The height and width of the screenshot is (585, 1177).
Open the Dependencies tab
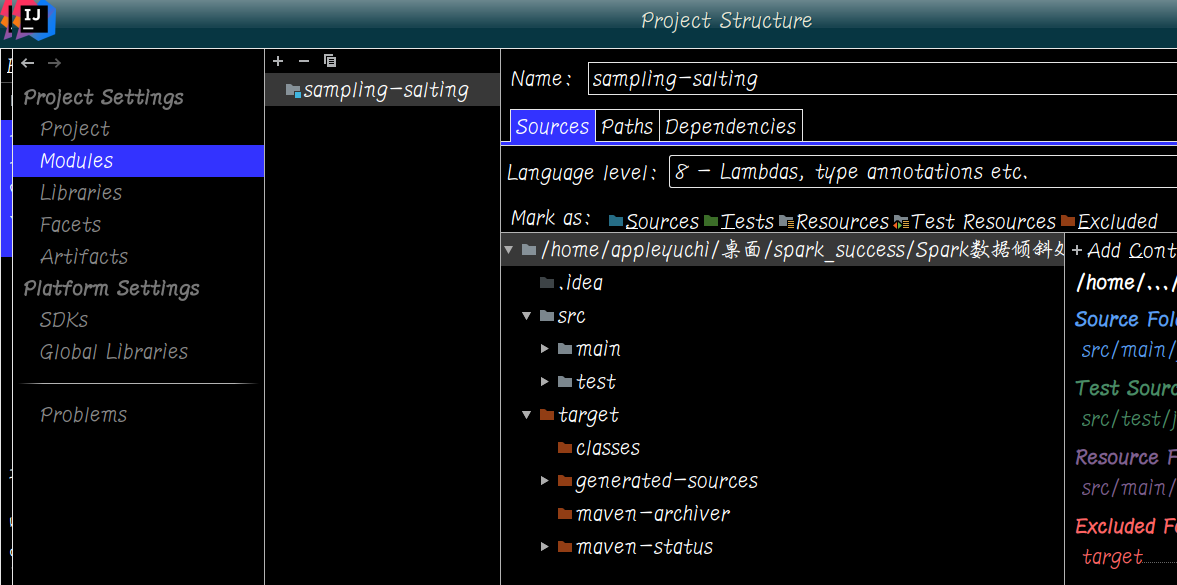click(731, 126)
